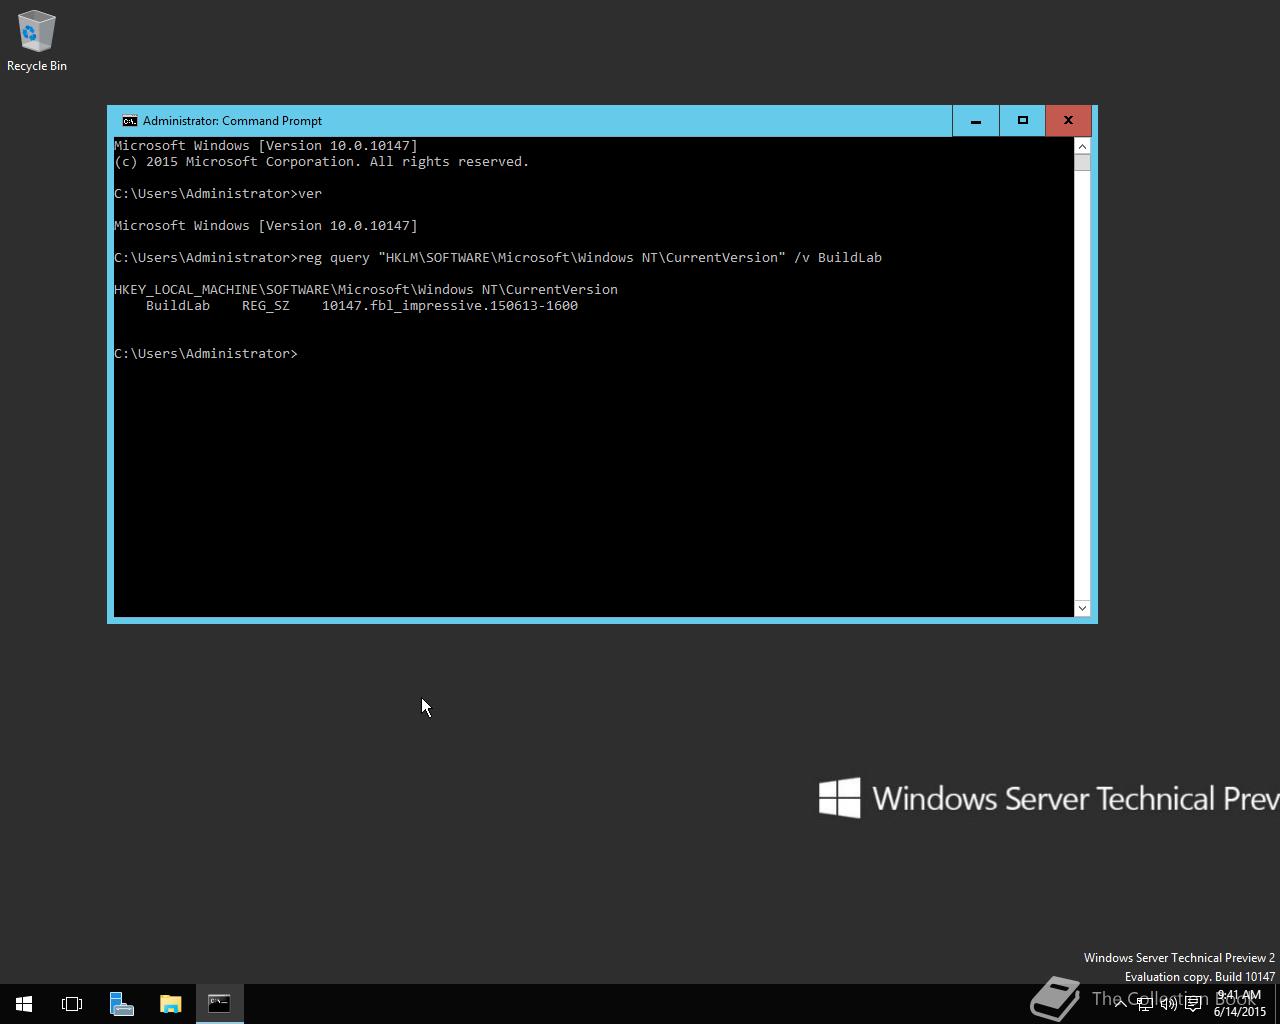Open the Start menu
This screenshot has height=1024, width=1280.
coord(24,1004)
